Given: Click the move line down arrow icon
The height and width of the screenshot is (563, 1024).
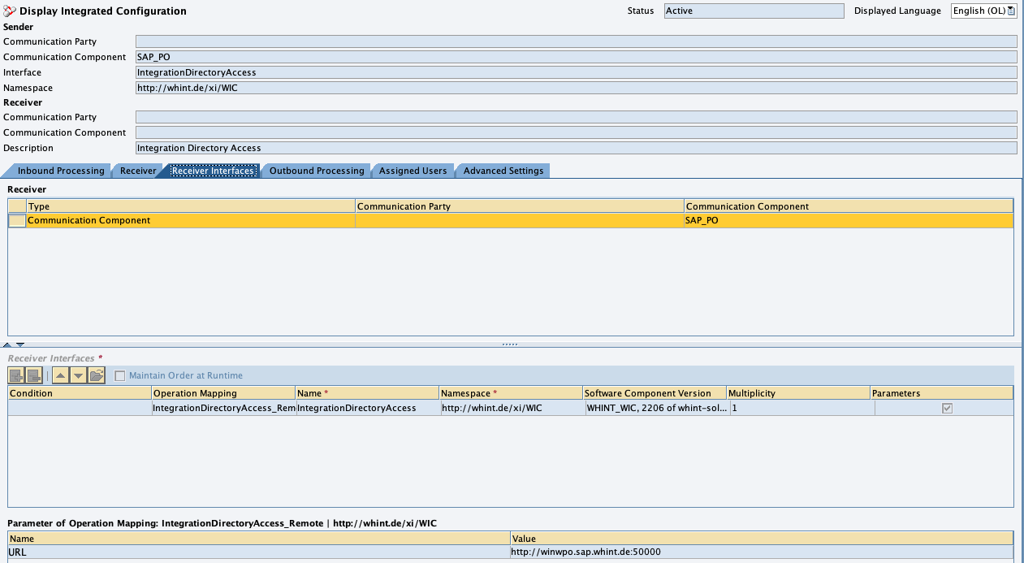Looking at the screenshot, I should tap(78, 376).
